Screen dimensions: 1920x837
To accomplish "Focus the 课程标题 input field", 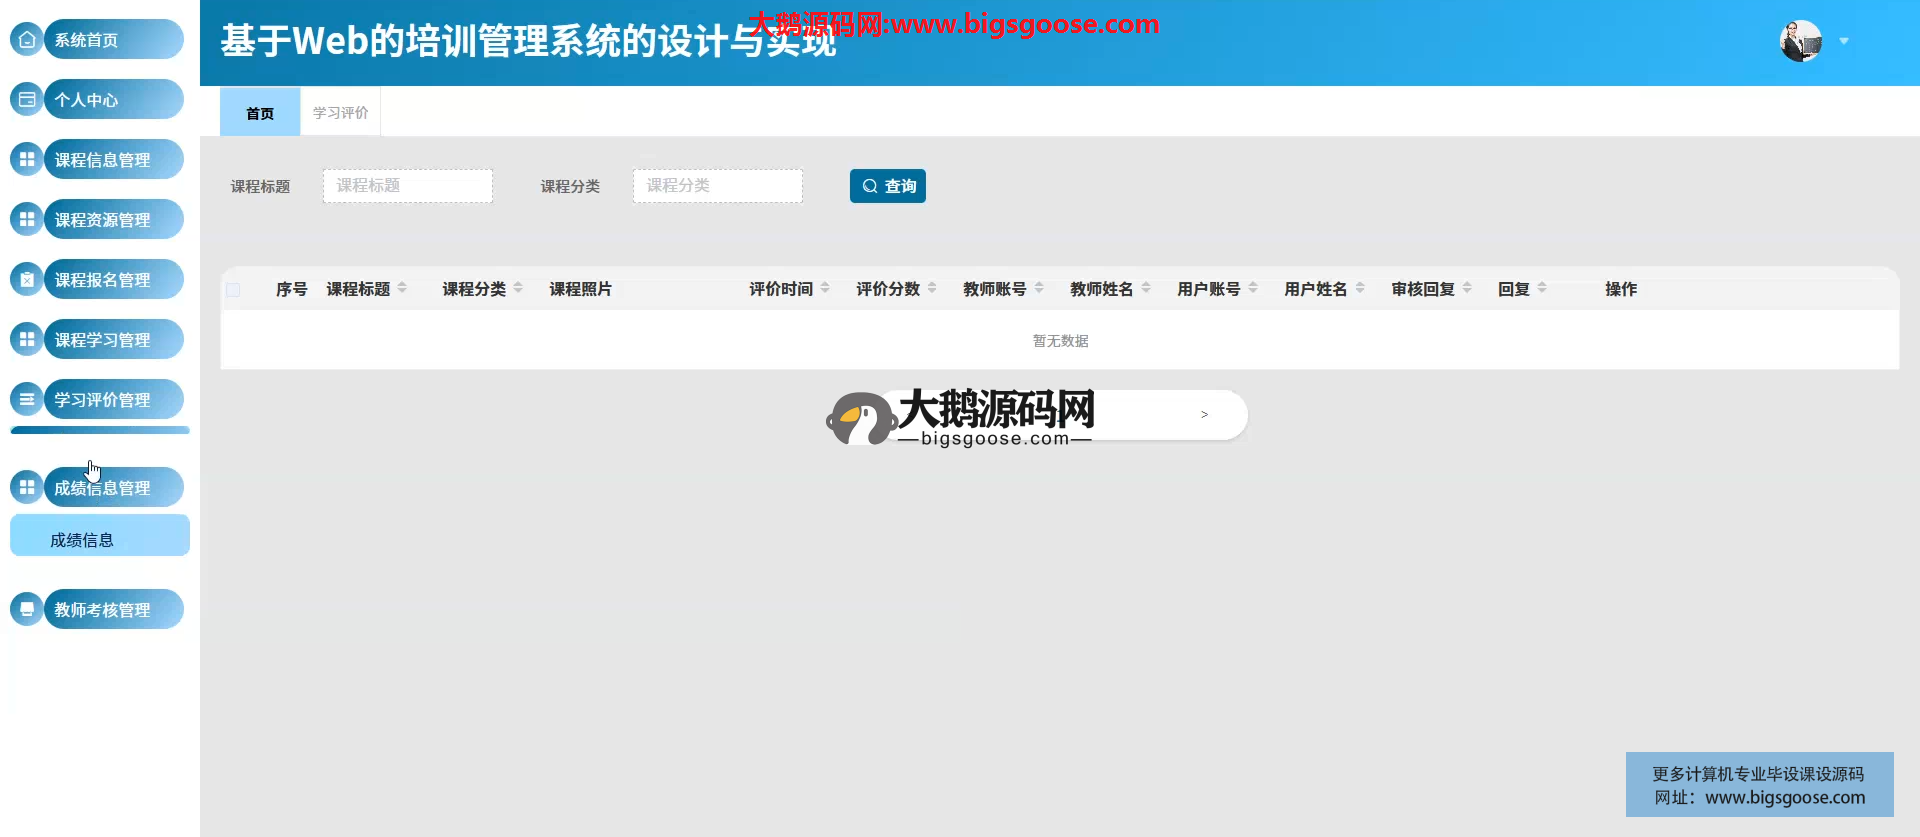I will tap(407, 186).
